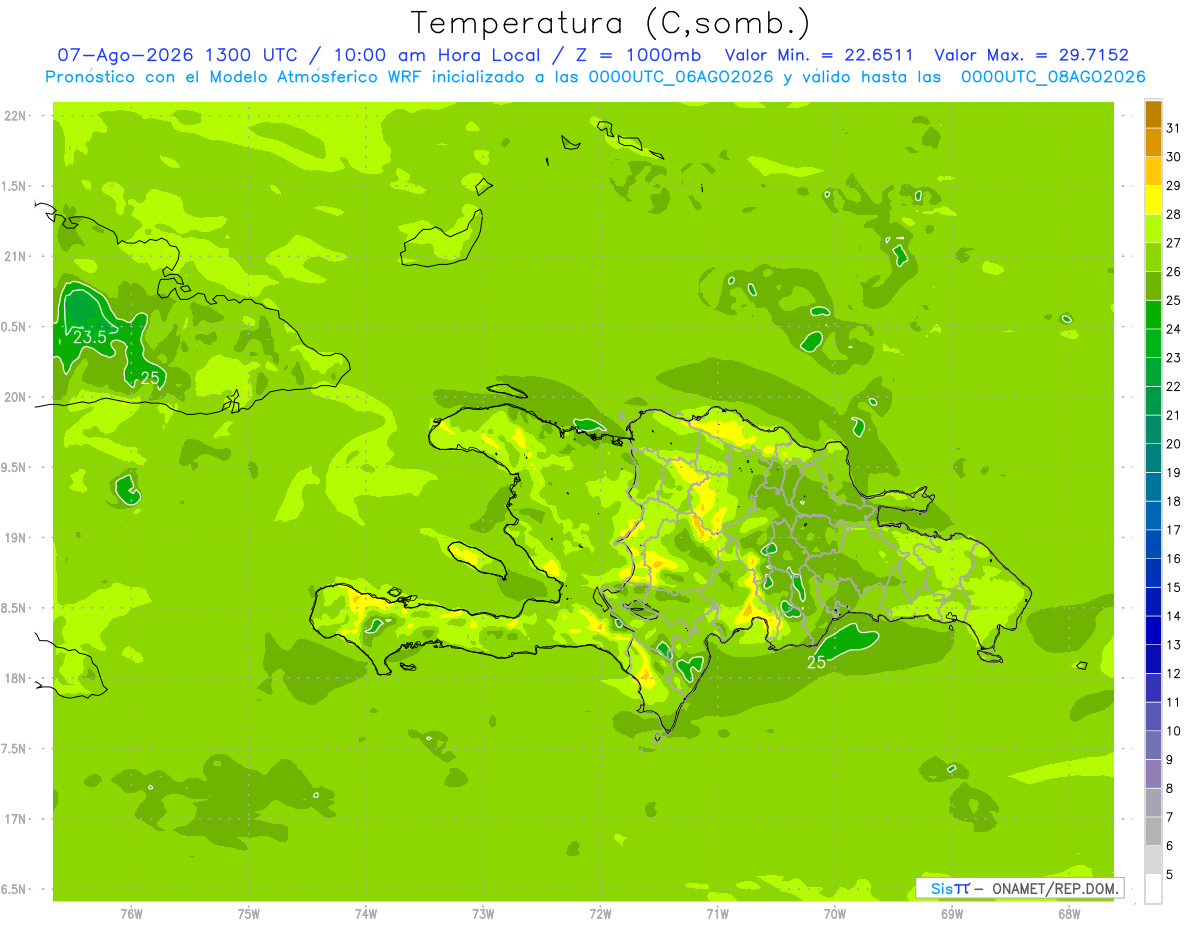Image resolution: width=1200 pixels, height=927 pixels.
Task: Click the orange-brown color swatch beside legend value 31
Action: [1153, 114]
